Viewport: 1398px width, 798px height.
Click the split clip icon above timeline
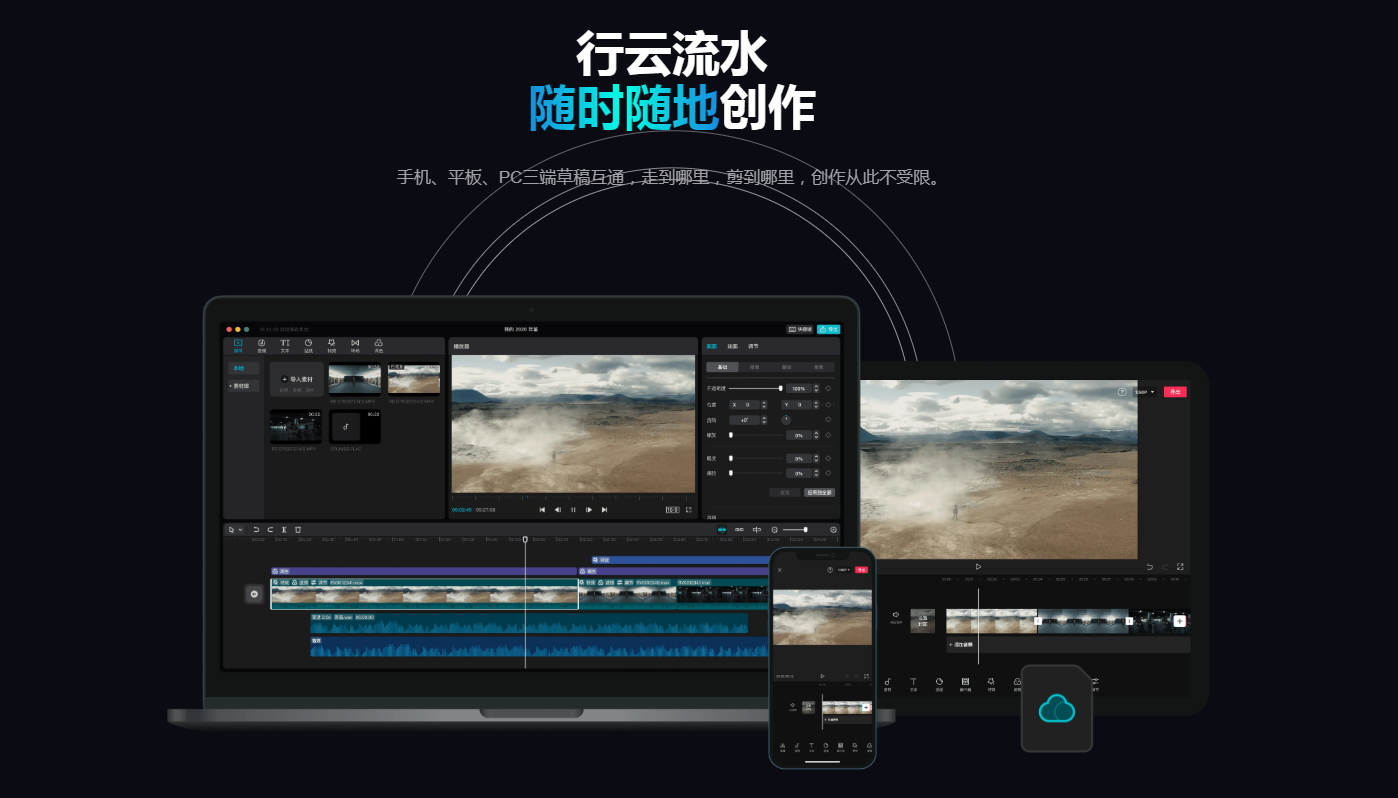pyautogui.click(x=284, y=529)
